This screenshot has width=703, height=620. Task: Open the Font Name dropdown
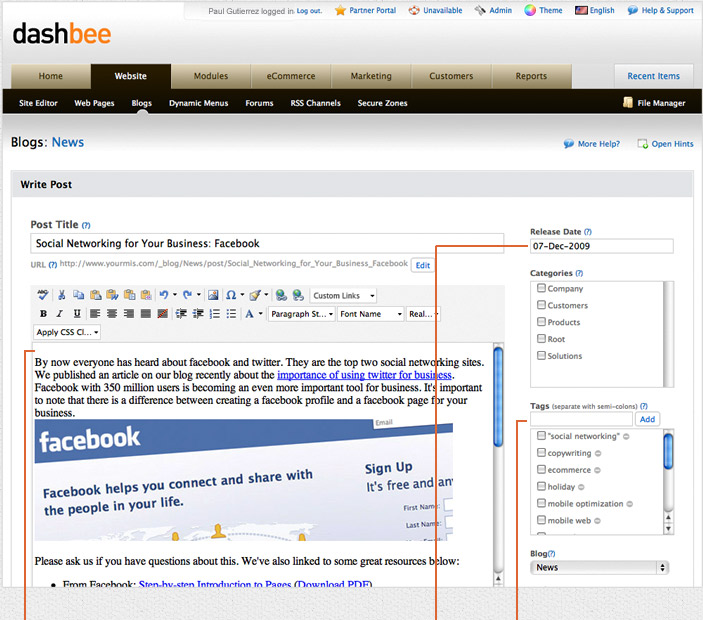point(370,314)
